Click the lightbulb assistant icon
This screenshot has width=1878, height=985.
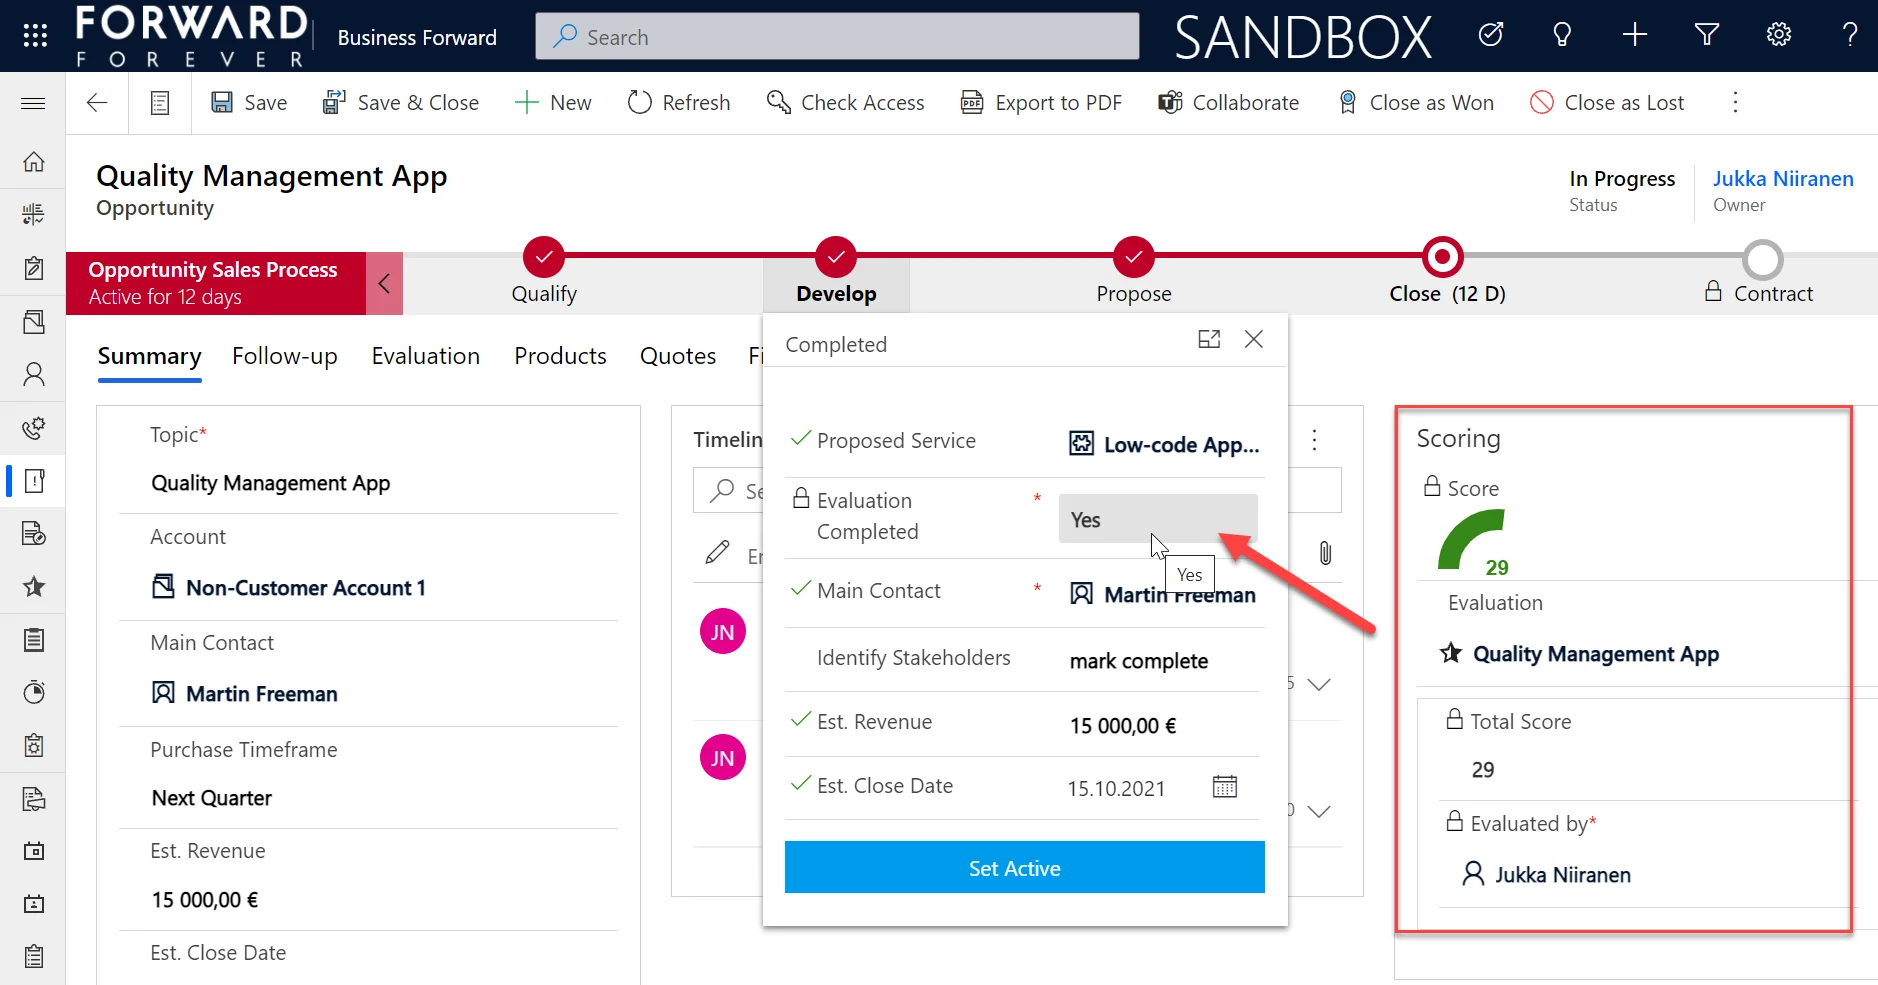click(x=1562, y=35)
